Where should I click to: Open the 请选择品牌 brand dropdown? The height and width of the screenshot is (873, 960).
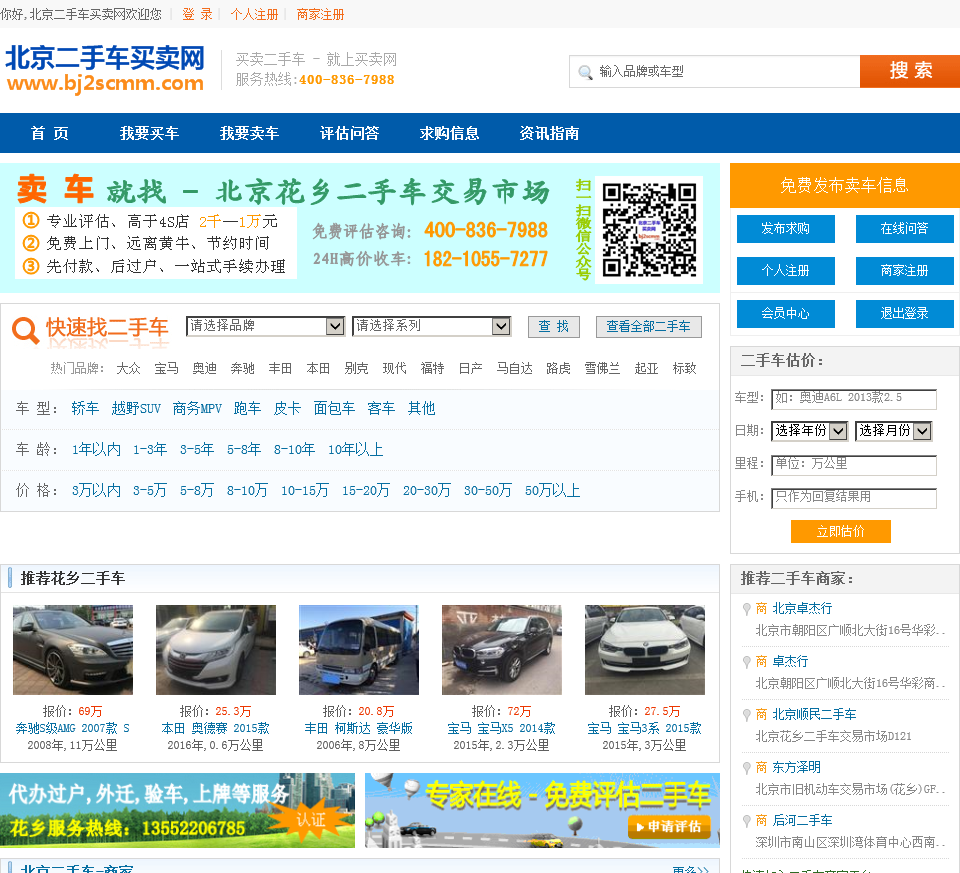point(265,326)
